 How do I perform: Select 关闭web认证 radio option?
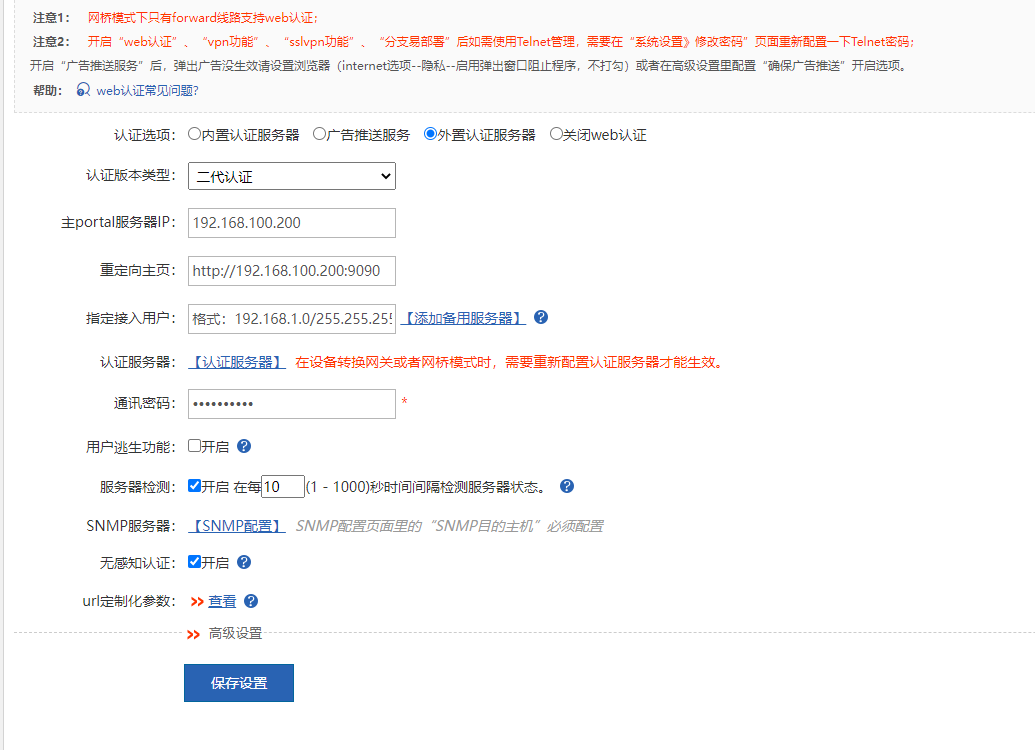[556, 134]
